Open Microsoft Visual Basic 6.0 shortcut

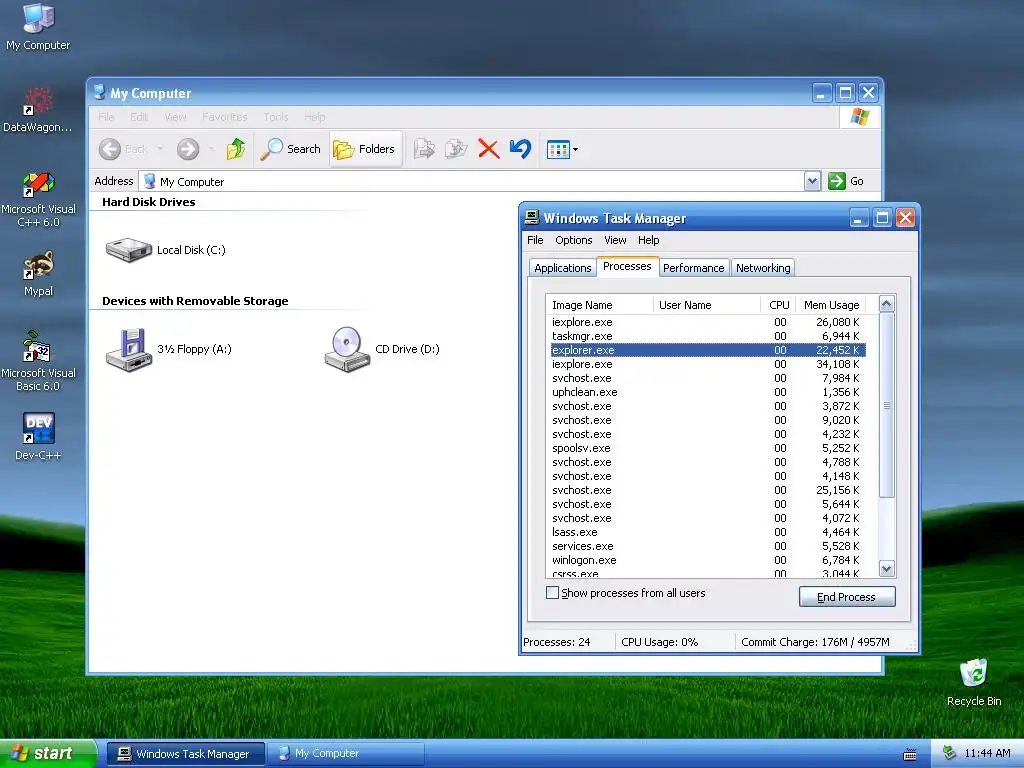tap(38, 361)
